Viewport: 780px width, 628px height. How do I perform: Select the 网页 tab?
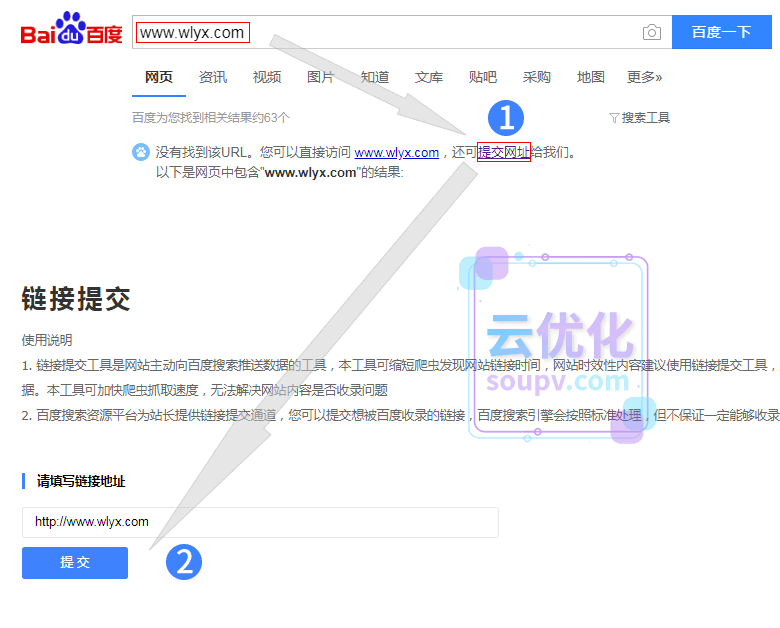tap(159, 77)
